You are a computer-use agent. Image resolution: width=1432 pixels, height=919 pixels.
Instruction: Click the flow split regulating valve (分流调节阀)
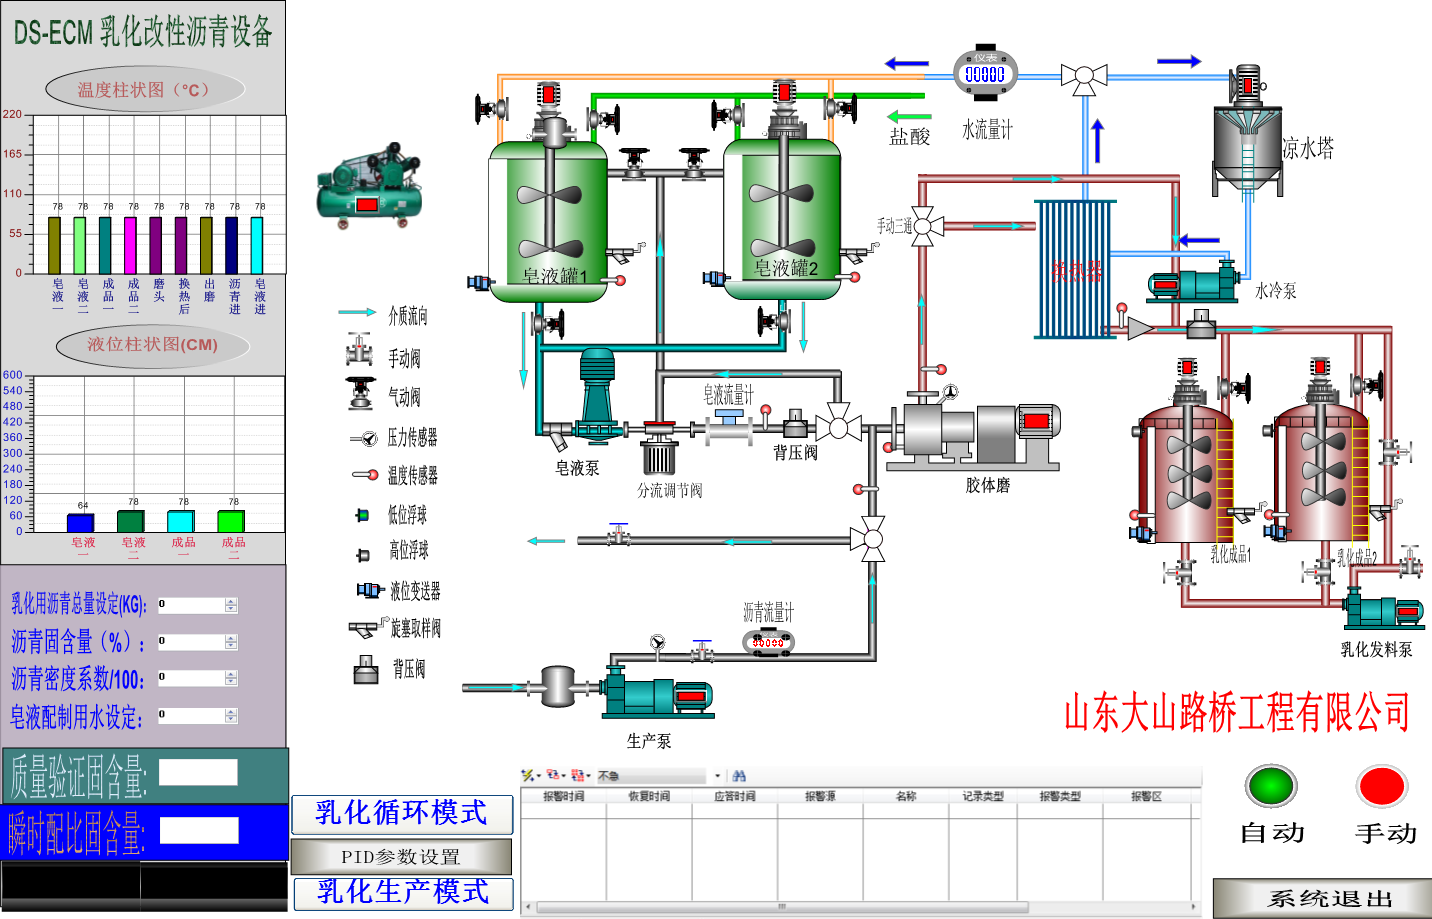(x=659, y=447)
